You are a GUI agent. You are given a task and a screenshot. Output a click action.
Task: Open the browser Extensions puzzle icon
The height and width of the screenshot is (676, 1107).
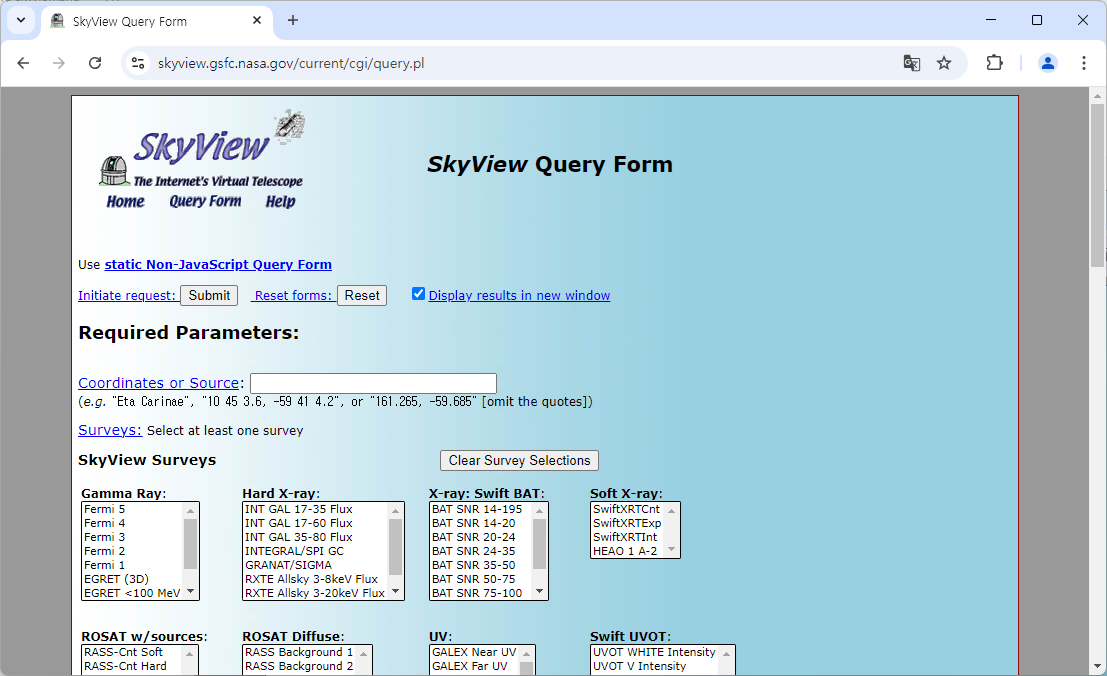[x=994, y=64]
